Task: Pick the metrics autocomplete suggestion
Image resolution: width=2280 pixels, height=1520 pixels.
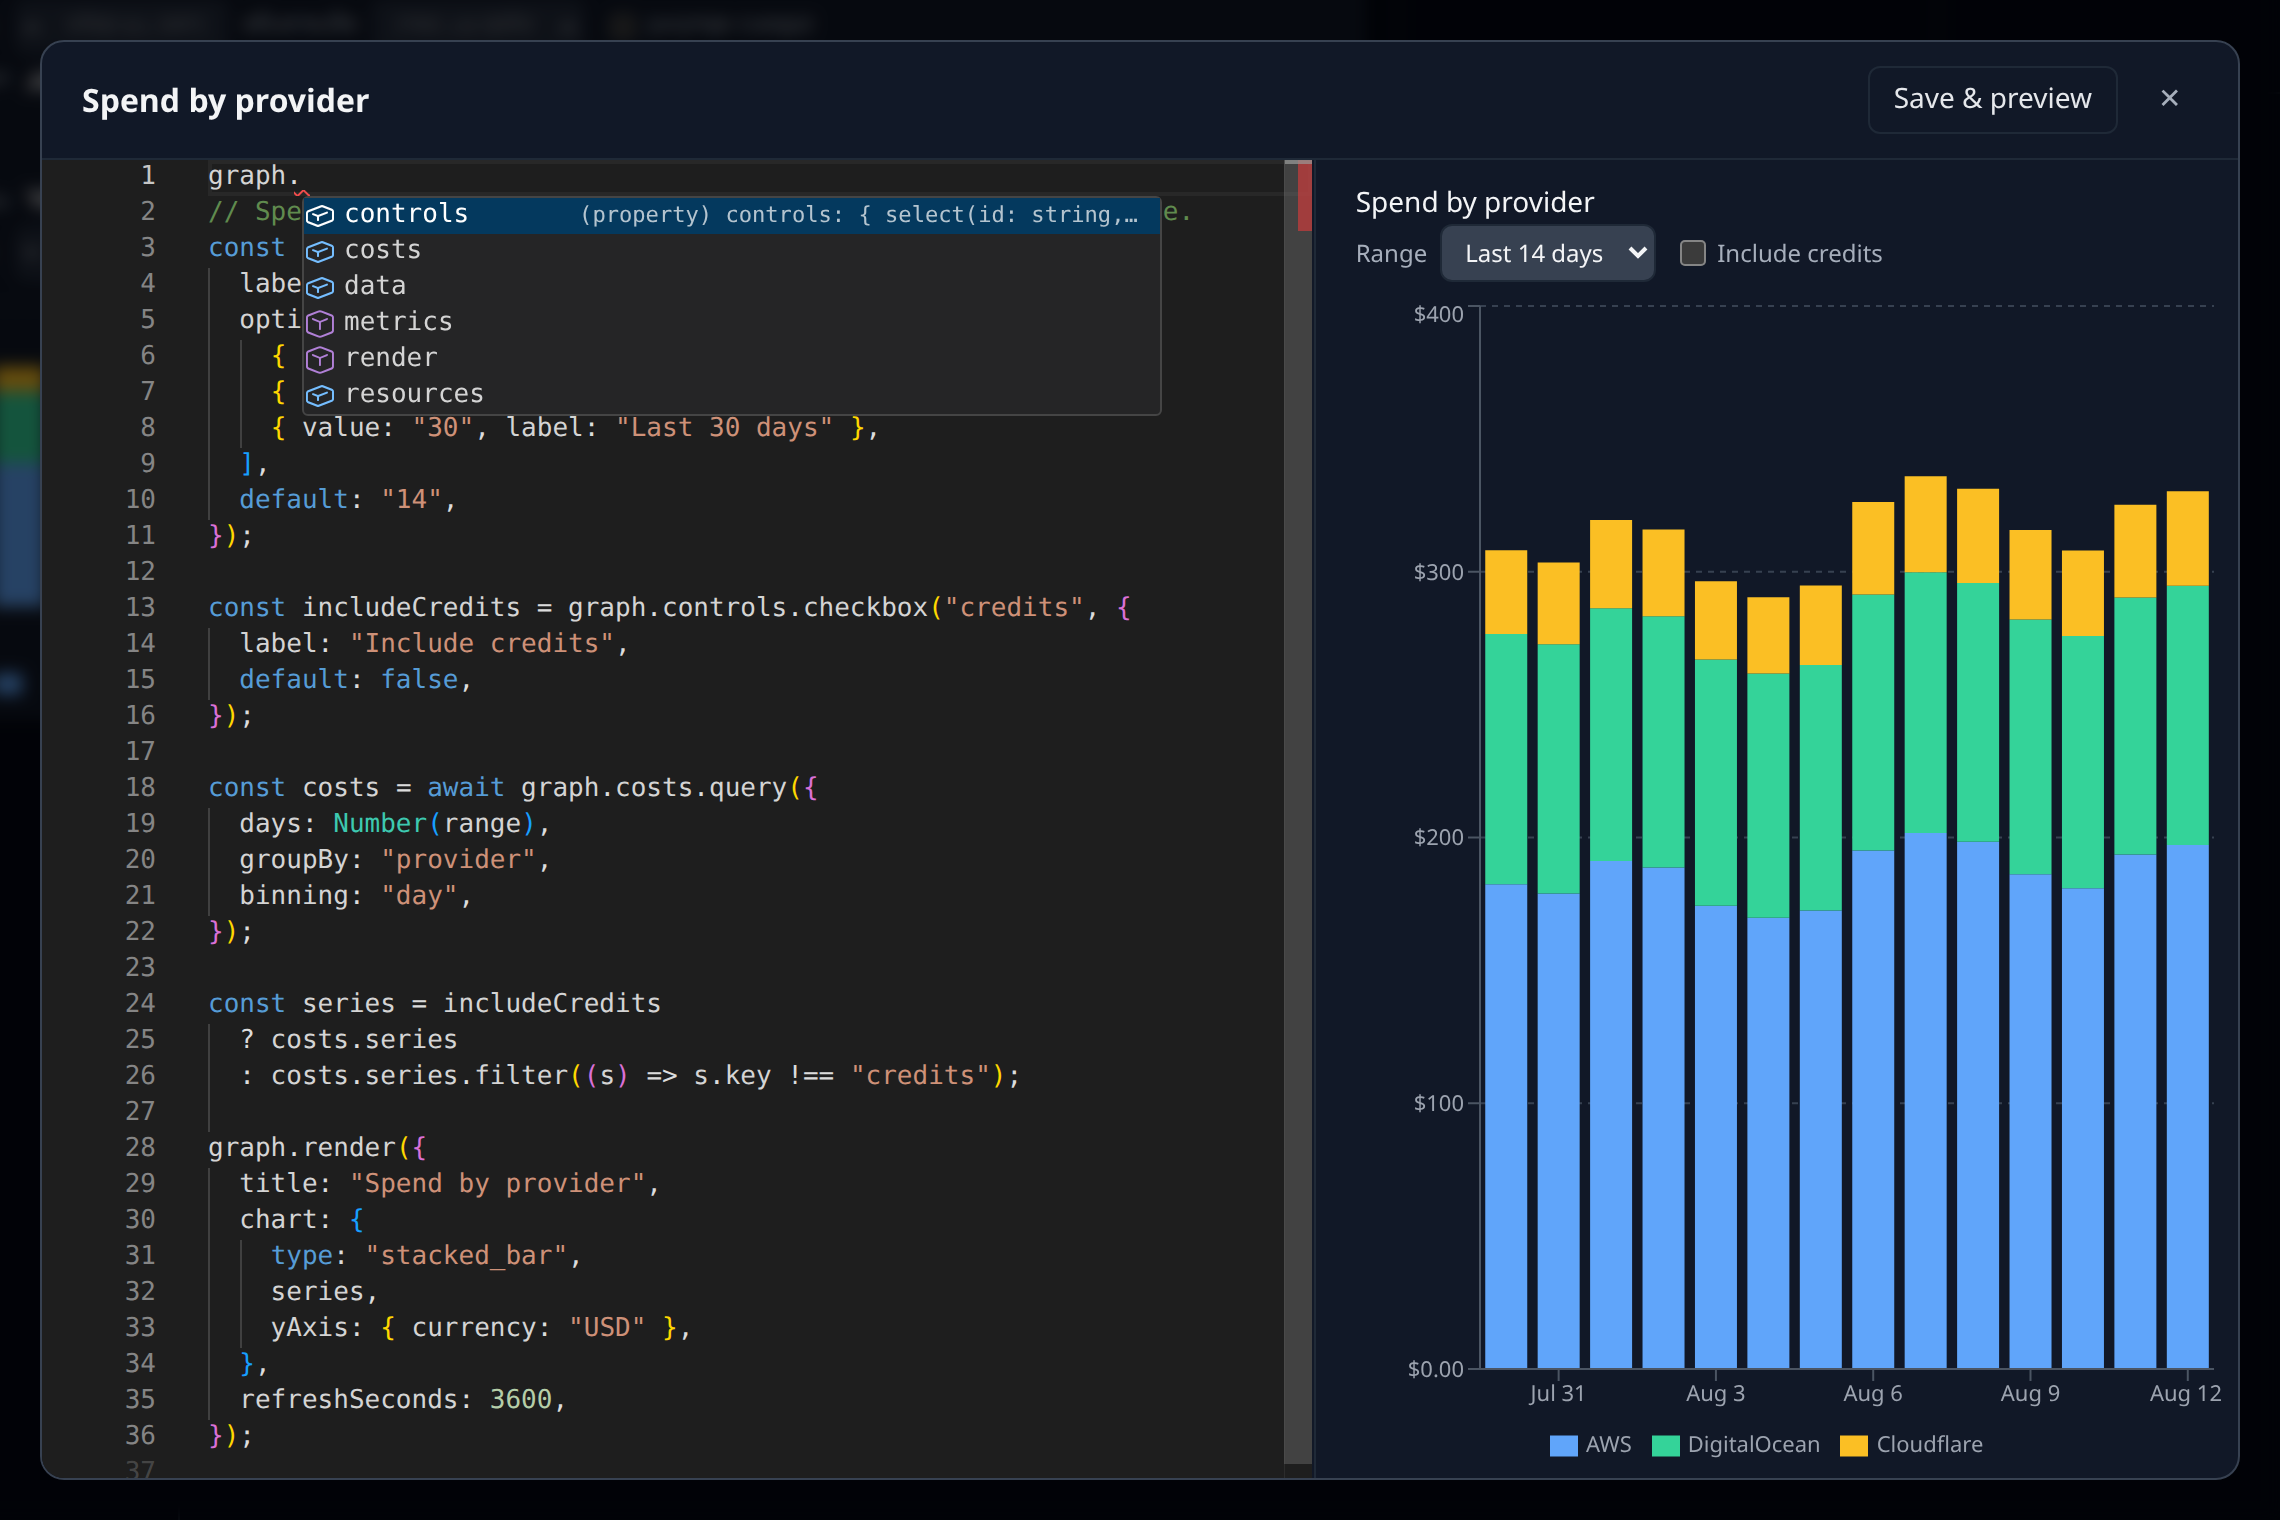Action: pyautogui.click(x=731, y=322)
